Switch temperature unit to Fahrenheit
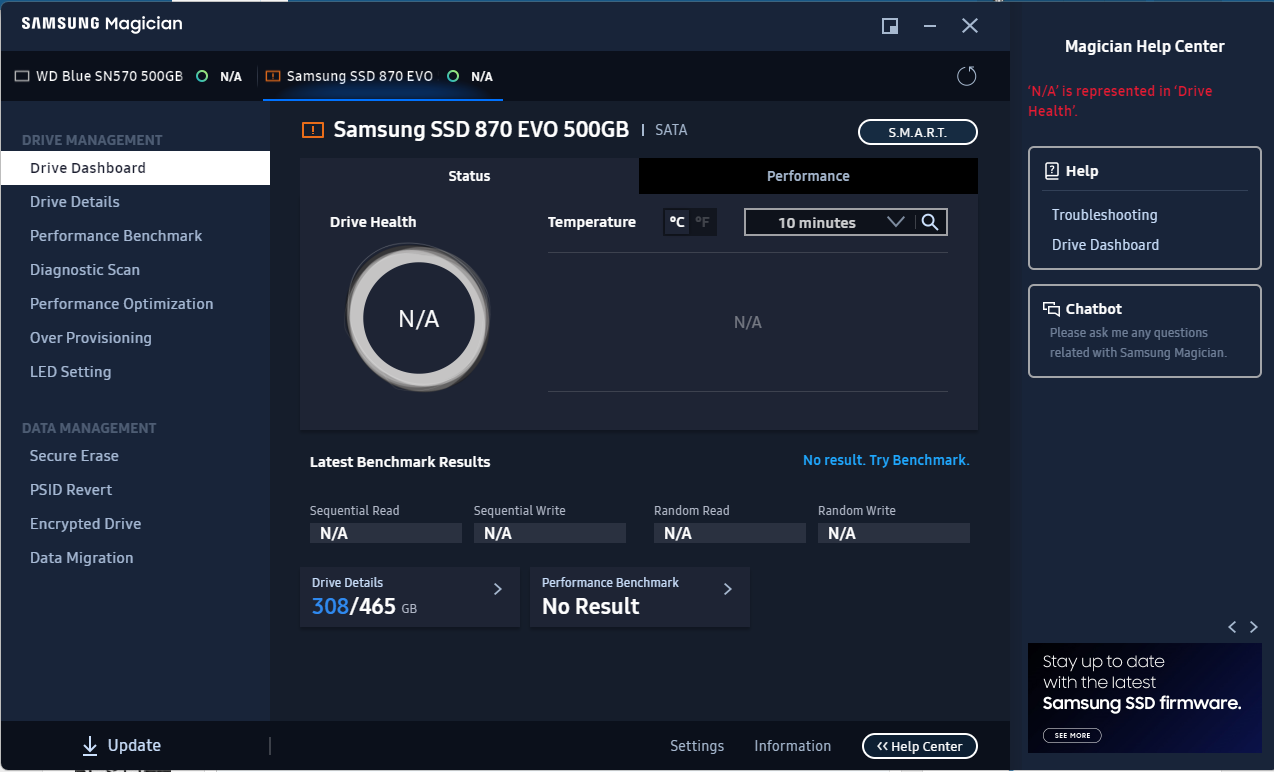The image size is (1274, 772). (703, 222)
